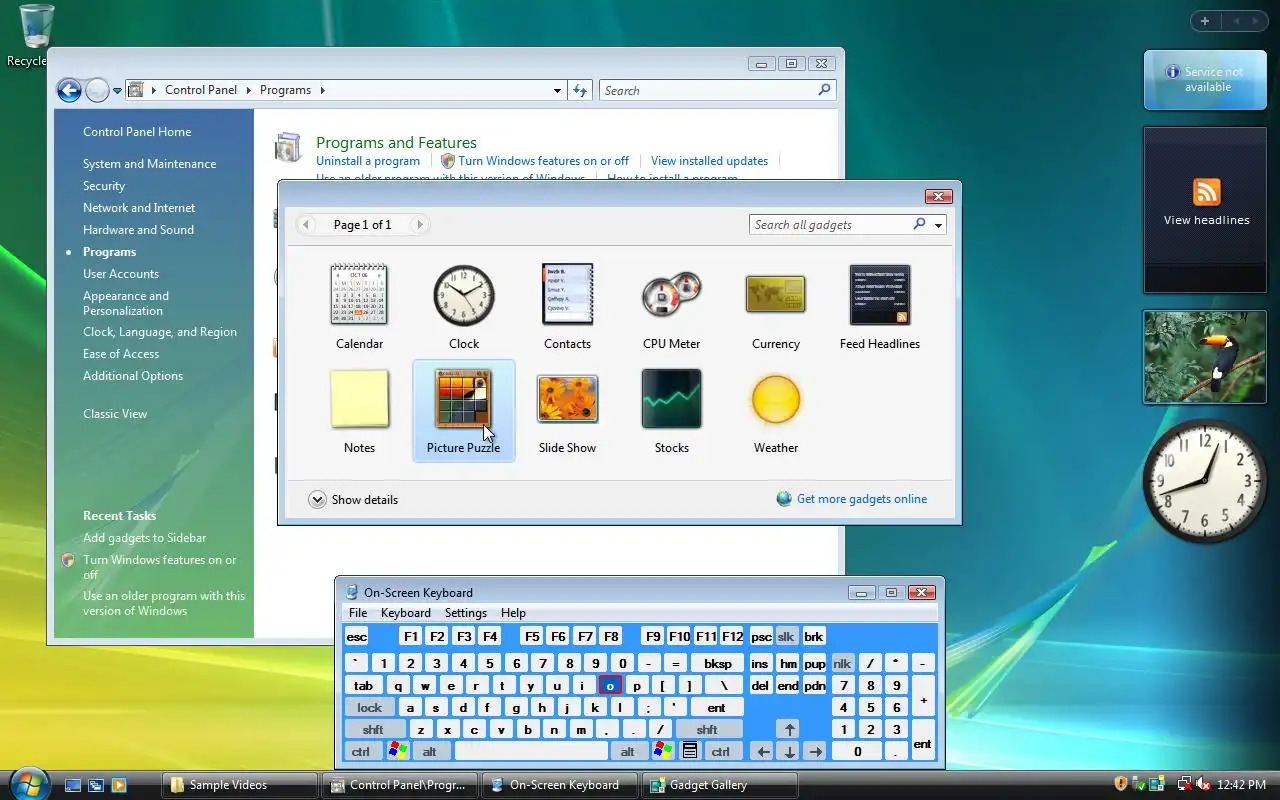This screenshot has width=1280, height=800.
Task: Open the gadget search options dropdown
Action: (x=938, y=225)
